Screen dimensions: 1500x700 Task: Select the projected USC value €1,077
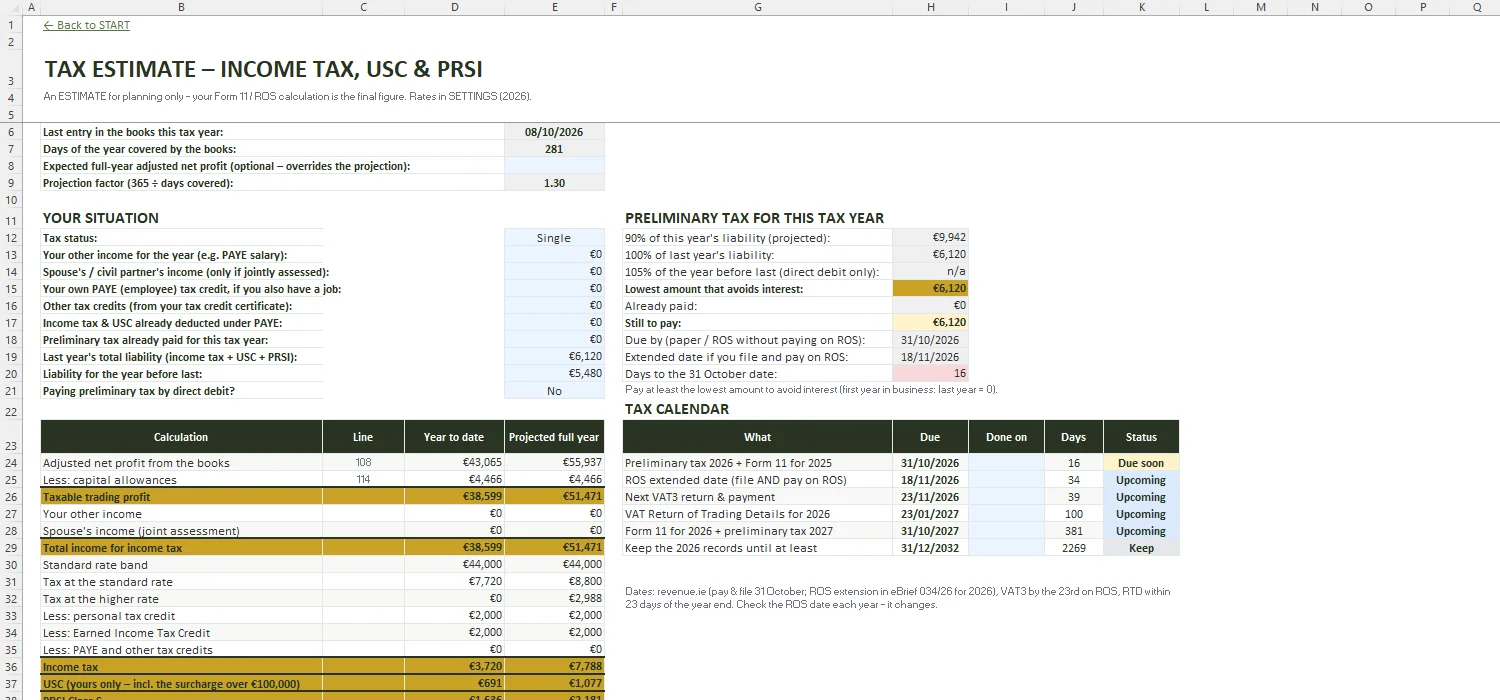coord(554,684)
